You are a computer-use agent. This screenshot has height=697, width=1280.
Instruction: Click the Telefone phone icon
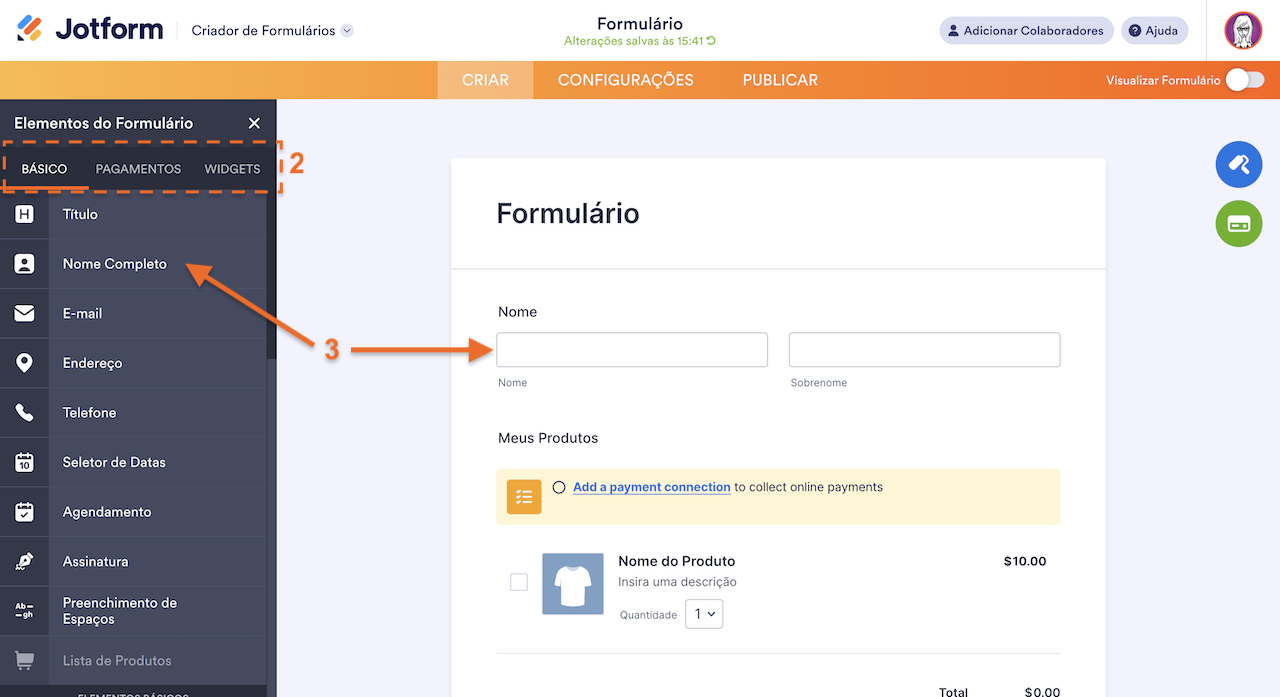[x=24, y=412]
